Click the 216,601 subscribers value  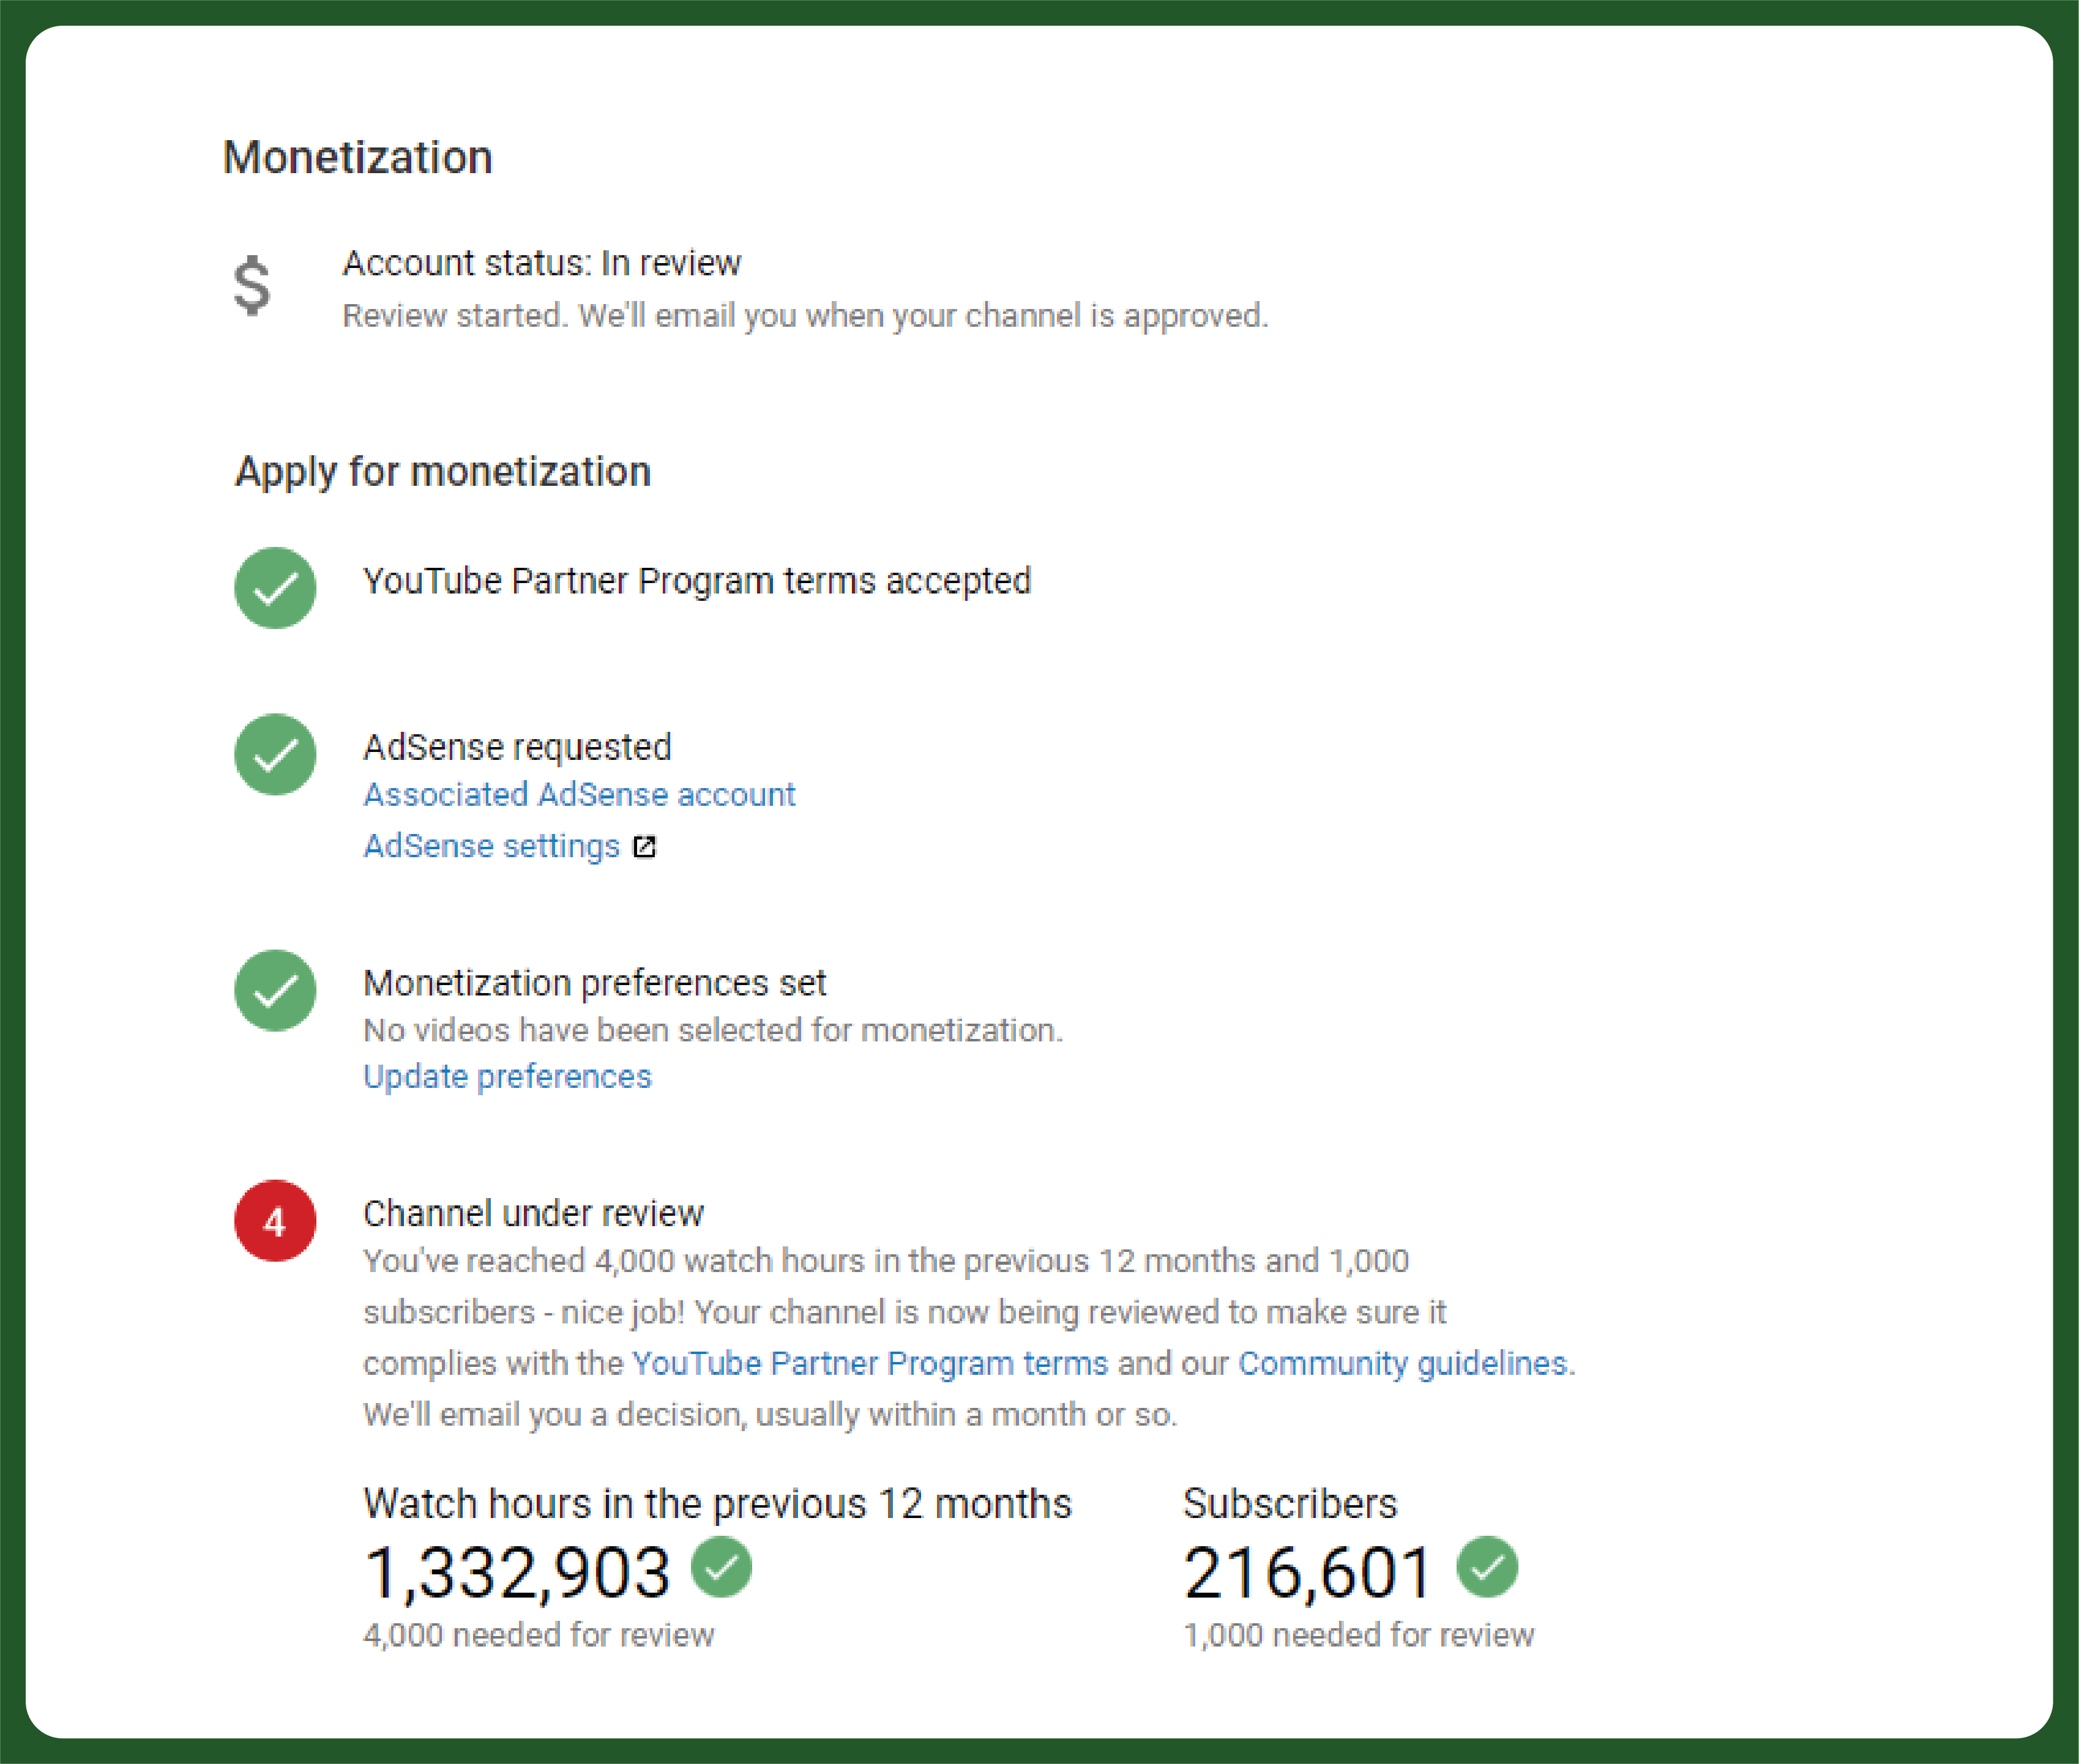1308,1572
